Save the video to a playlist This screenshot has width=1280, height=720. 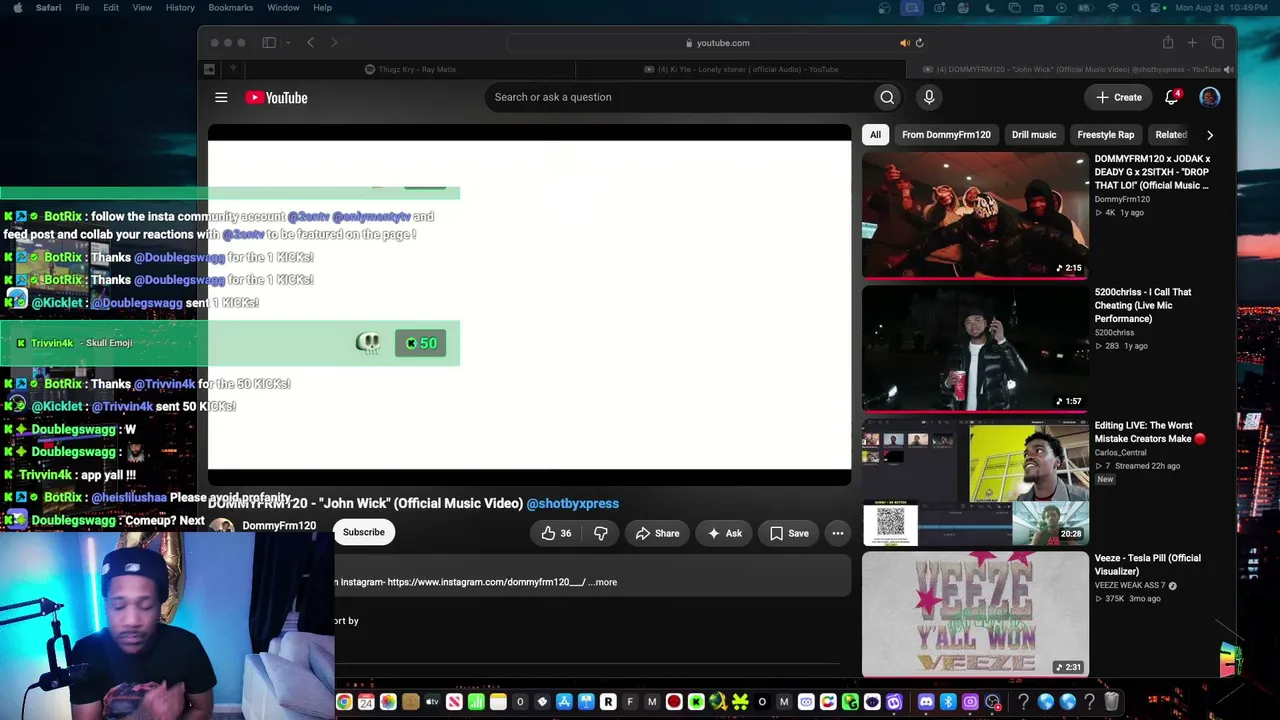[788, 533]
